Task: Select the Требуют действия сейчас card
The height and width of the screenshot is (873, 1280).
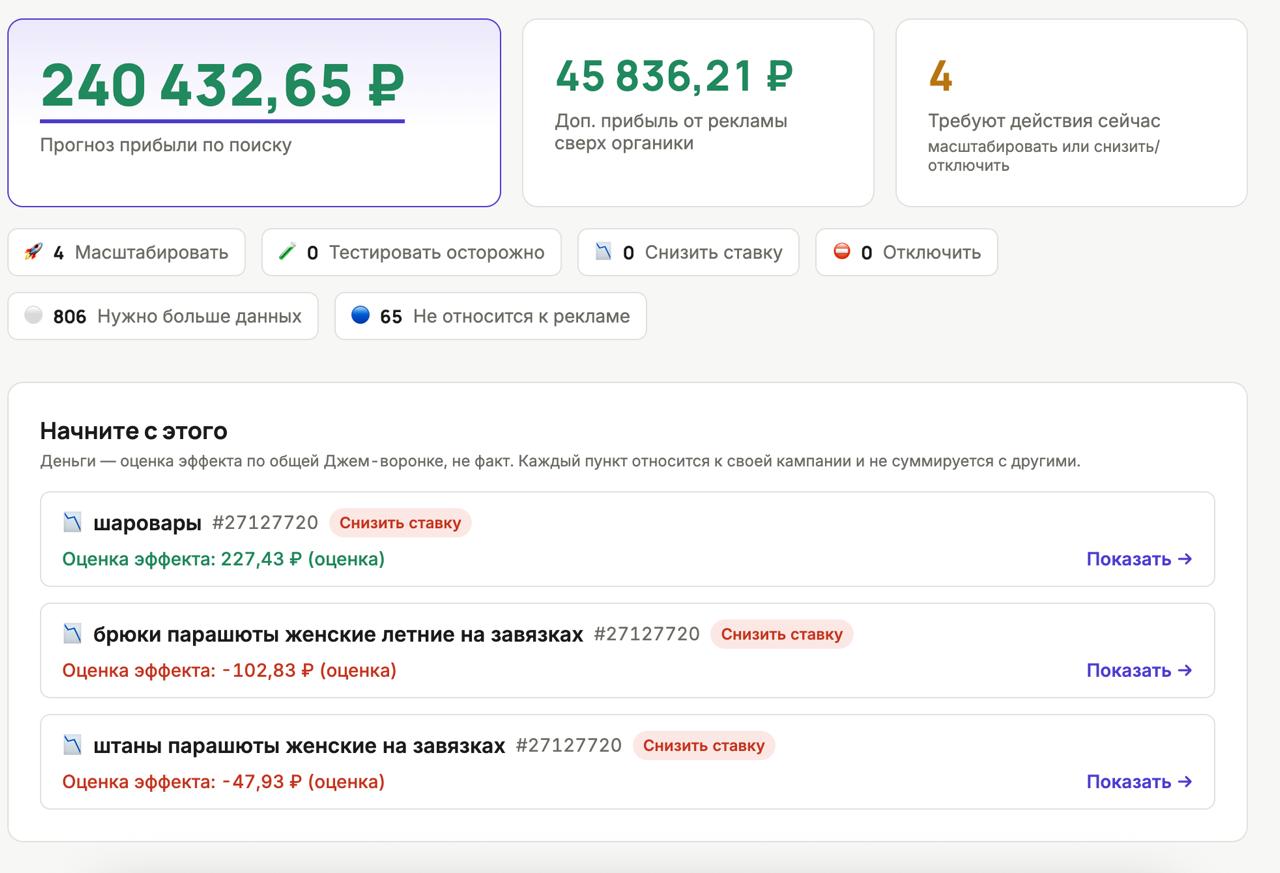Action: pos(1071,113)
